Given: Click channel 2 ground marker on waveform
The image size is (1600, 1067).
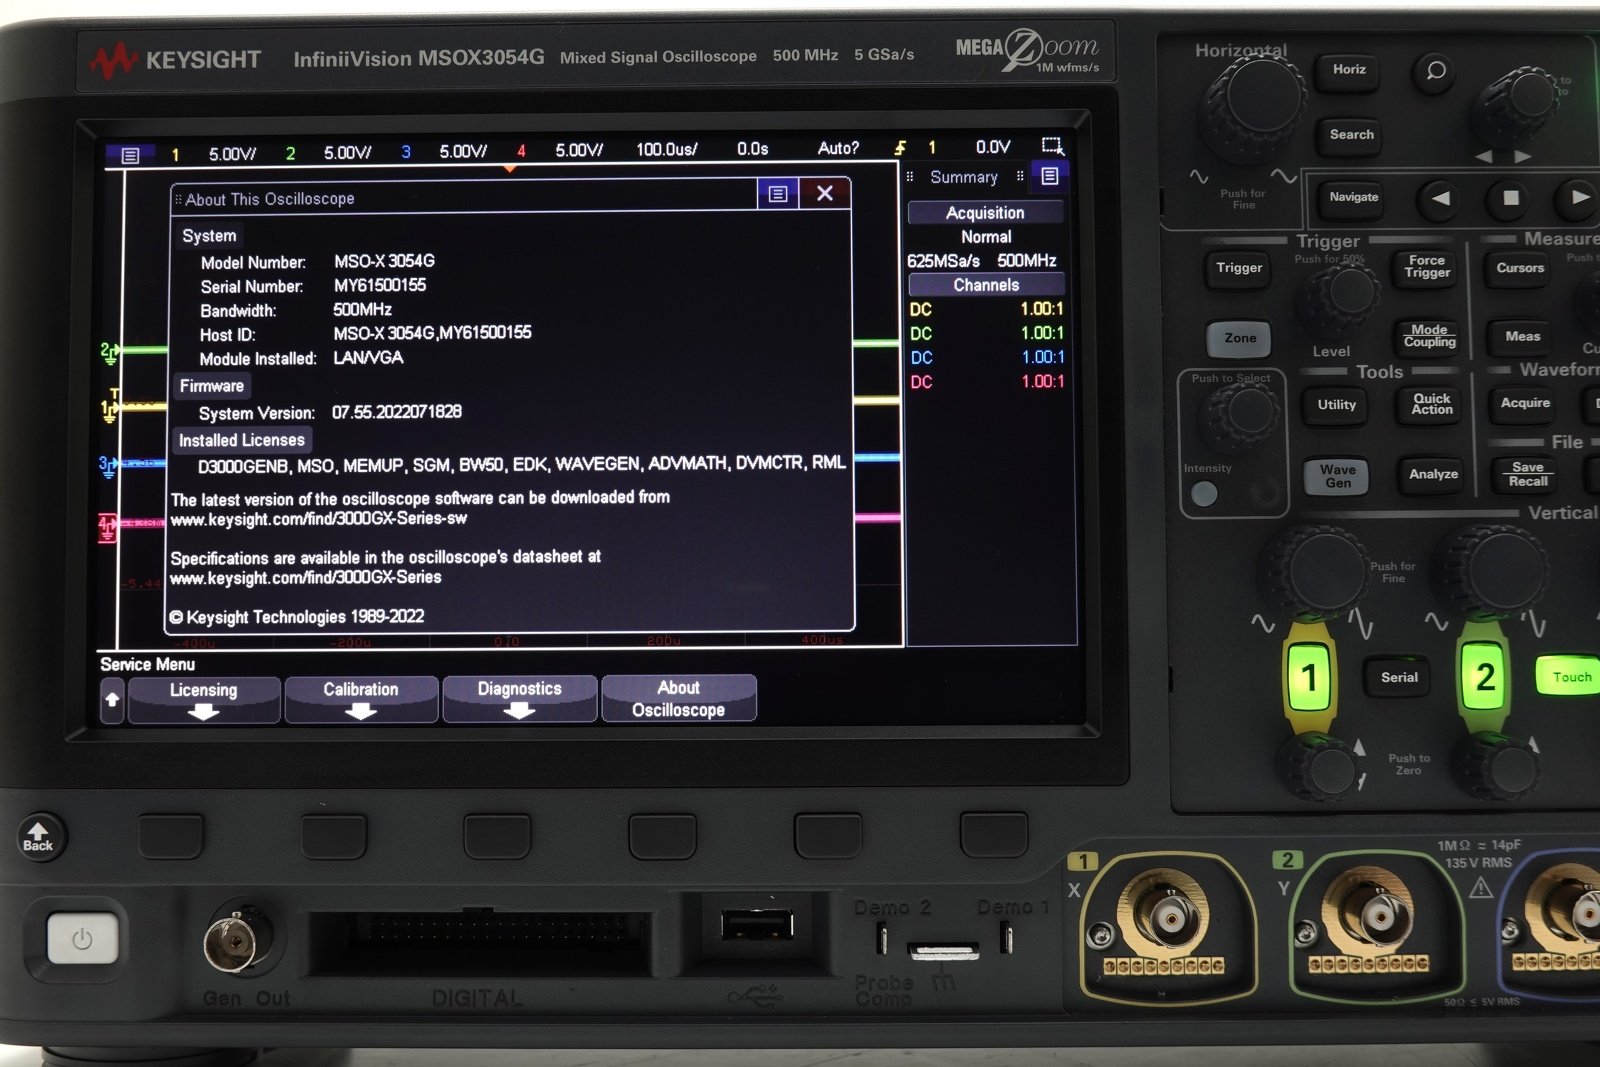Looking at the screenshot, I should (x=109, y=350).
